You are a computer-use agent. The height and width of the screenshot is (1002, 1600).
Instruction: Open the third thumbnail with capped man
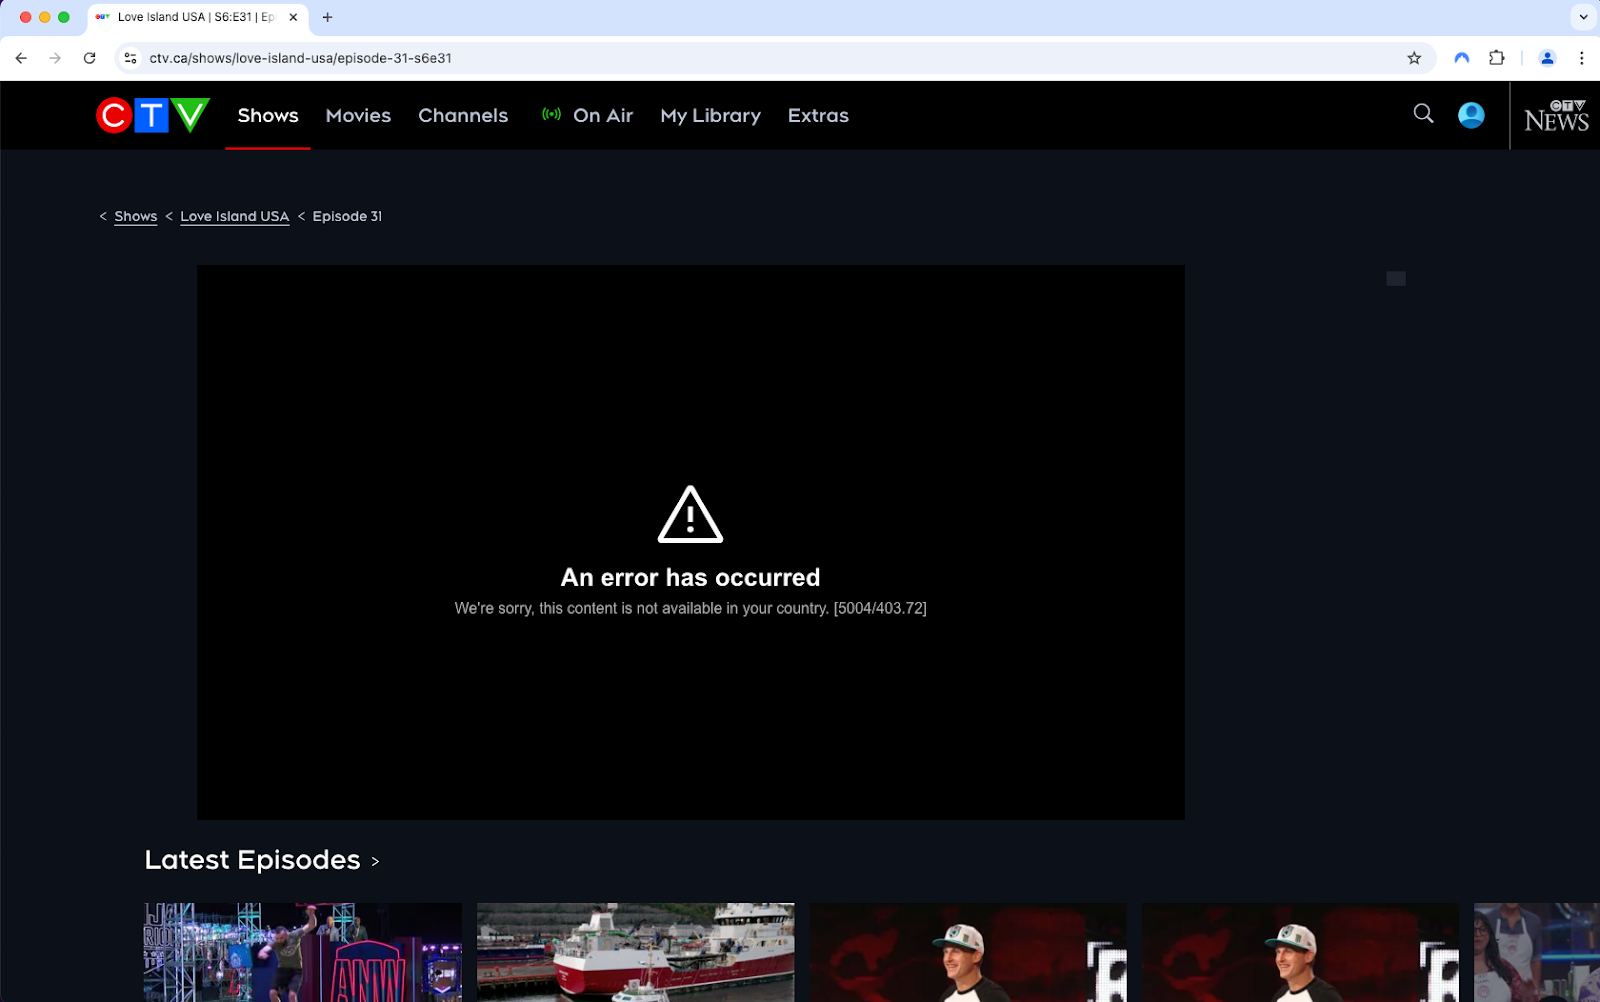[968, 952]
